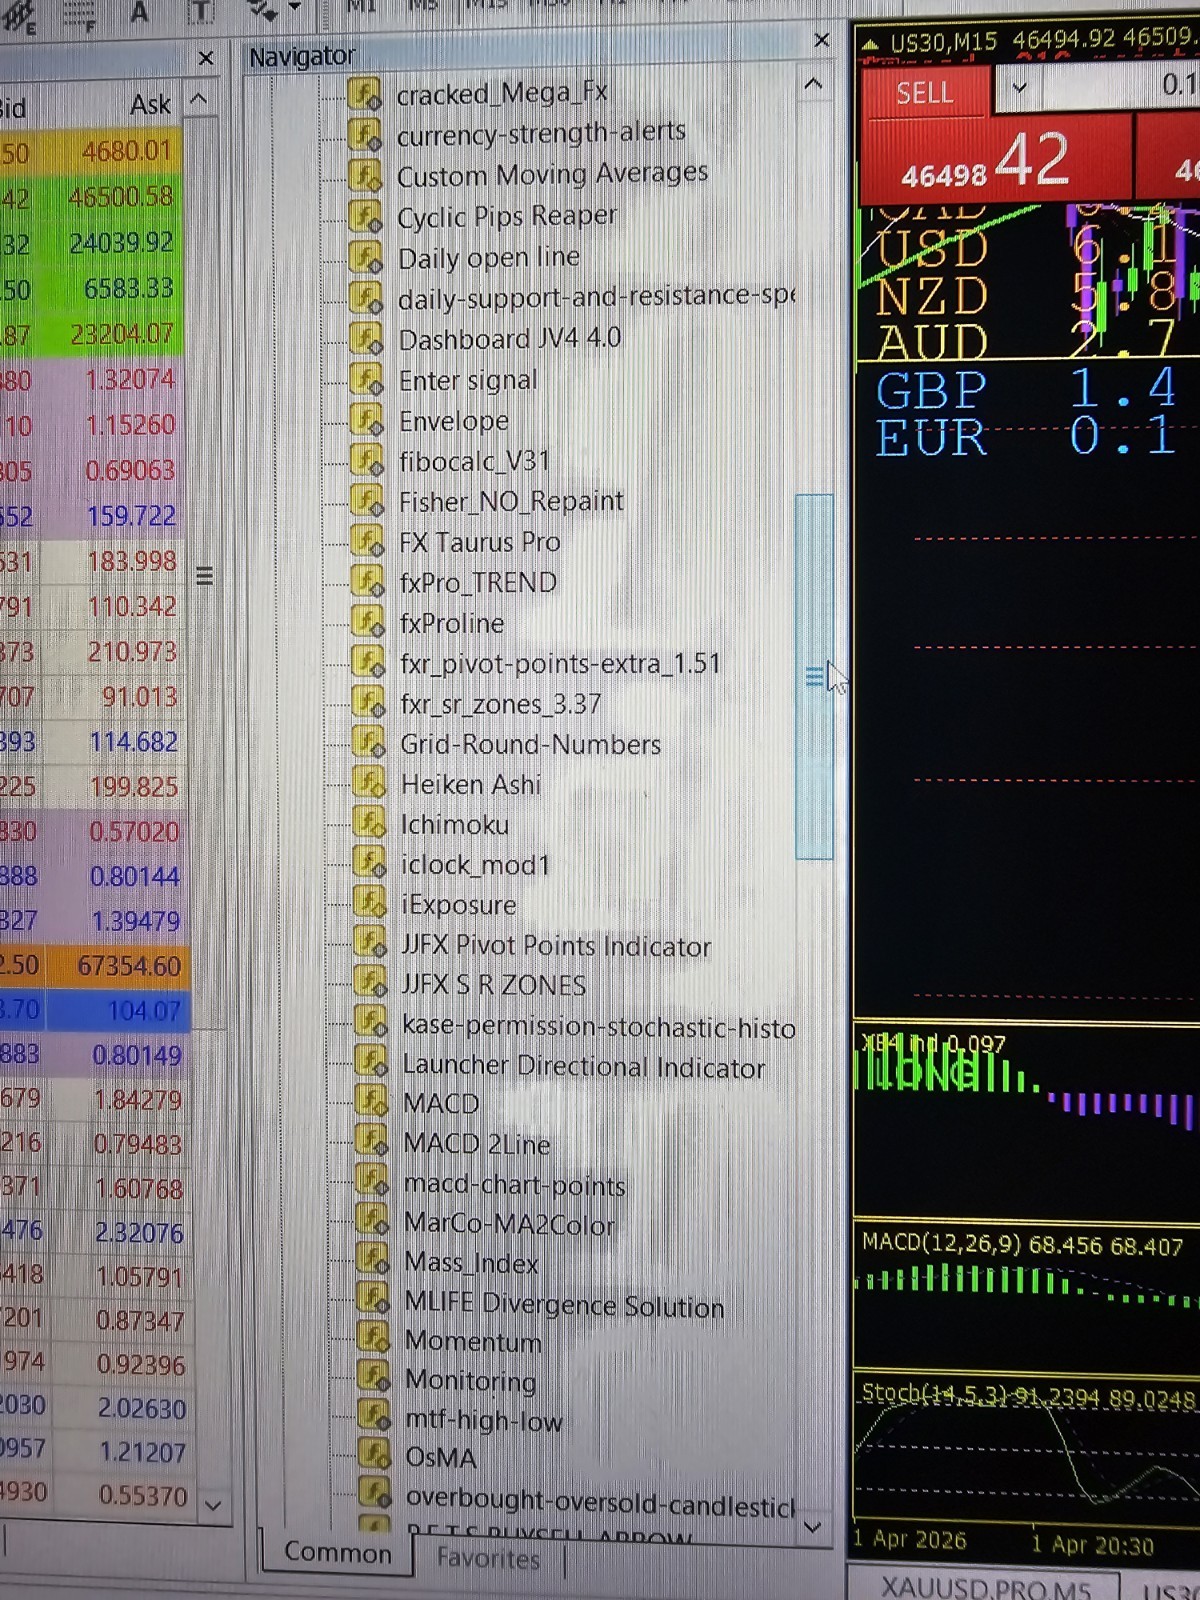Select kase-permission-stochastic-histo indicator
The image size is (1200, 1600).
pyautogui.click(x=598, y=1027)
